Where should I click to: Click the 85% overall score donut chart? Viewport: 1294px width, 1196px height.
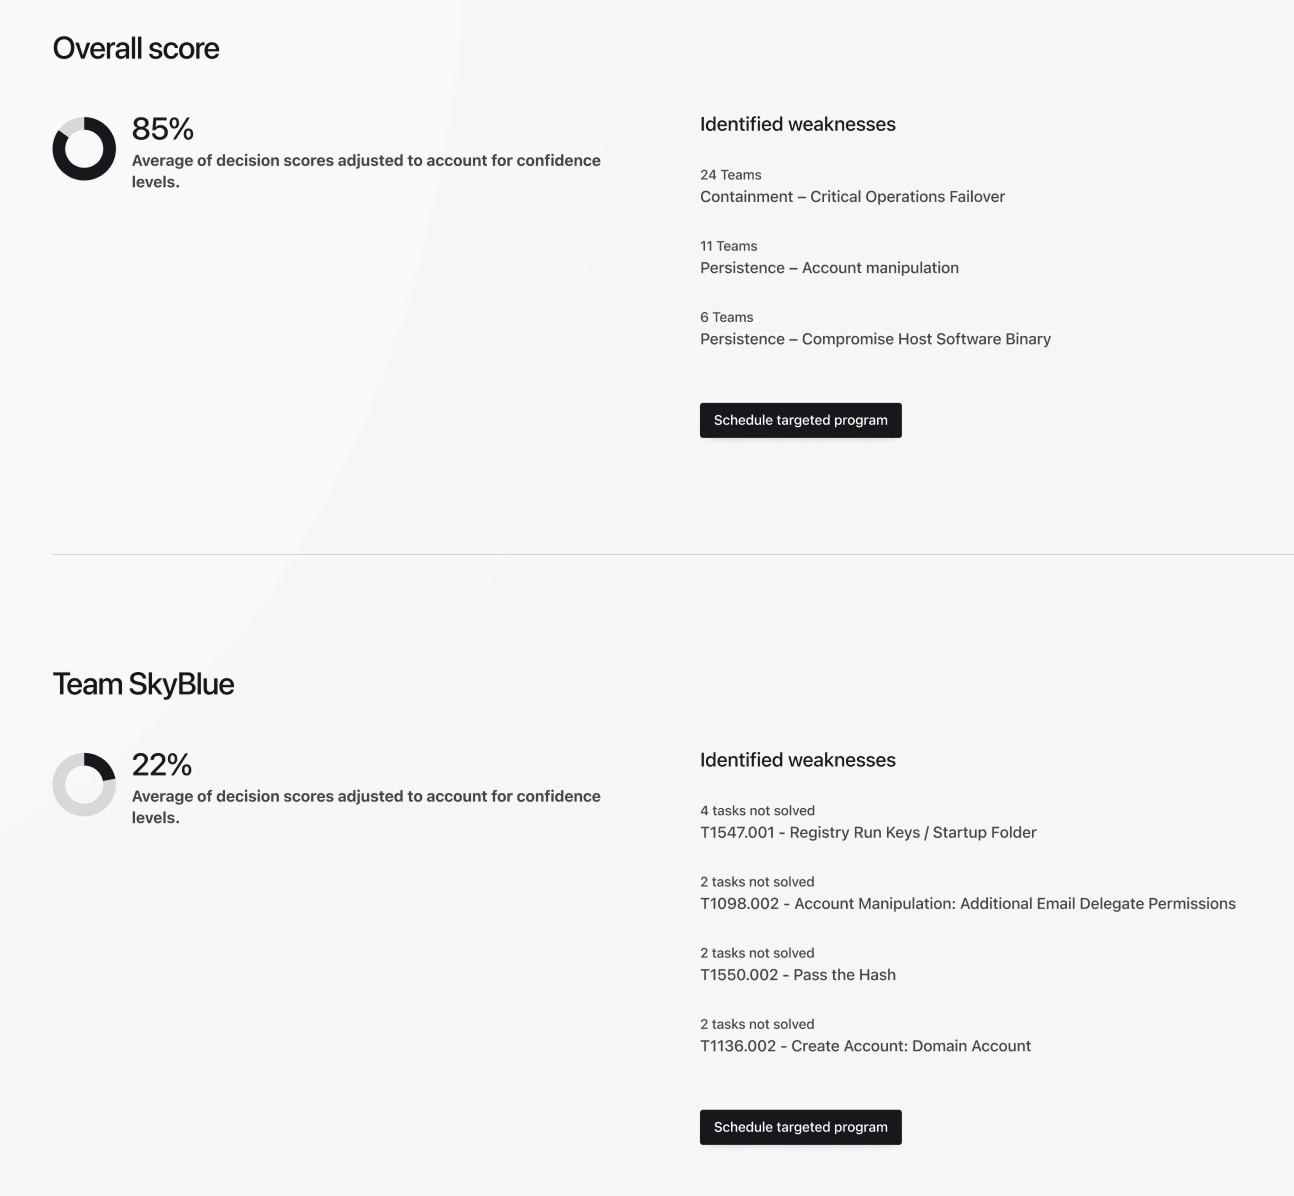[84, 149]
